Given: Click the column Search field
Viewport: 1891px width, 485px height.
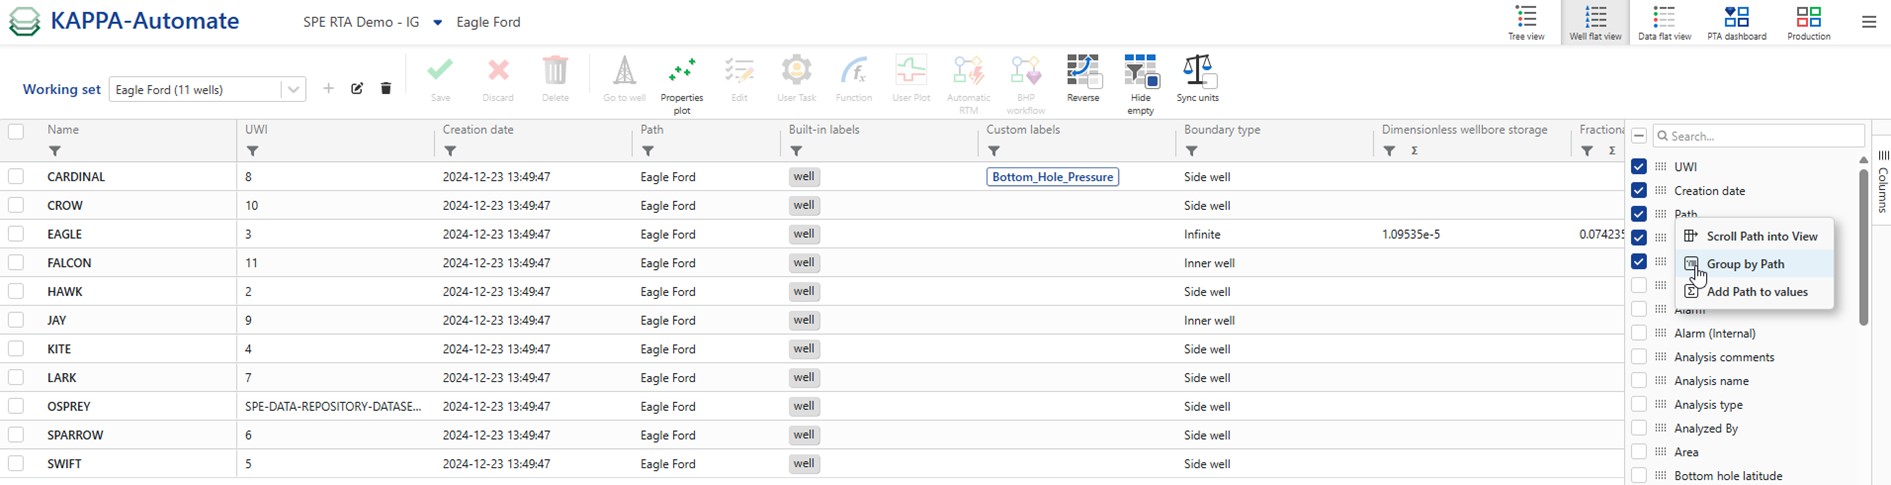Looking at the screenshot, I should pyautogui.click(x=1758, y=136).
